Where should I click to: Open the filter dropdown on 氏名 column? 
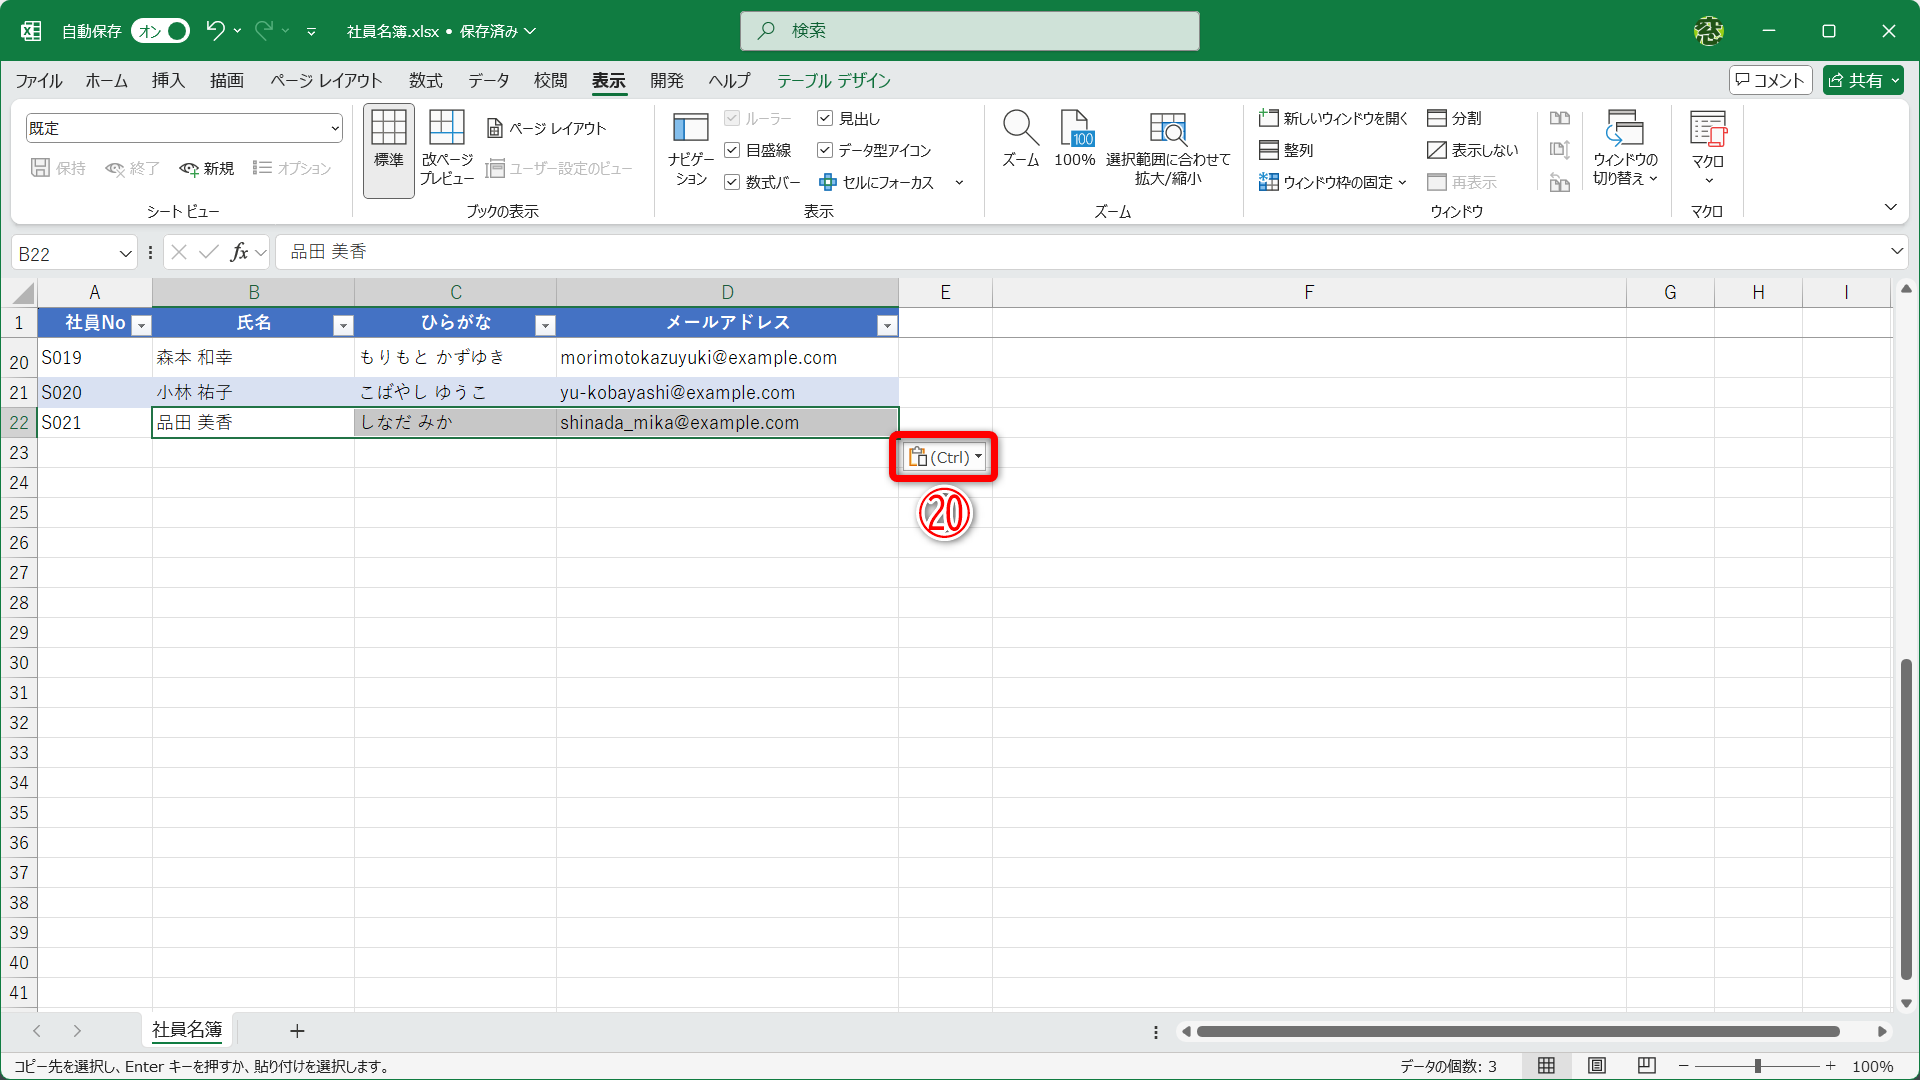click(x=343, y=324)
